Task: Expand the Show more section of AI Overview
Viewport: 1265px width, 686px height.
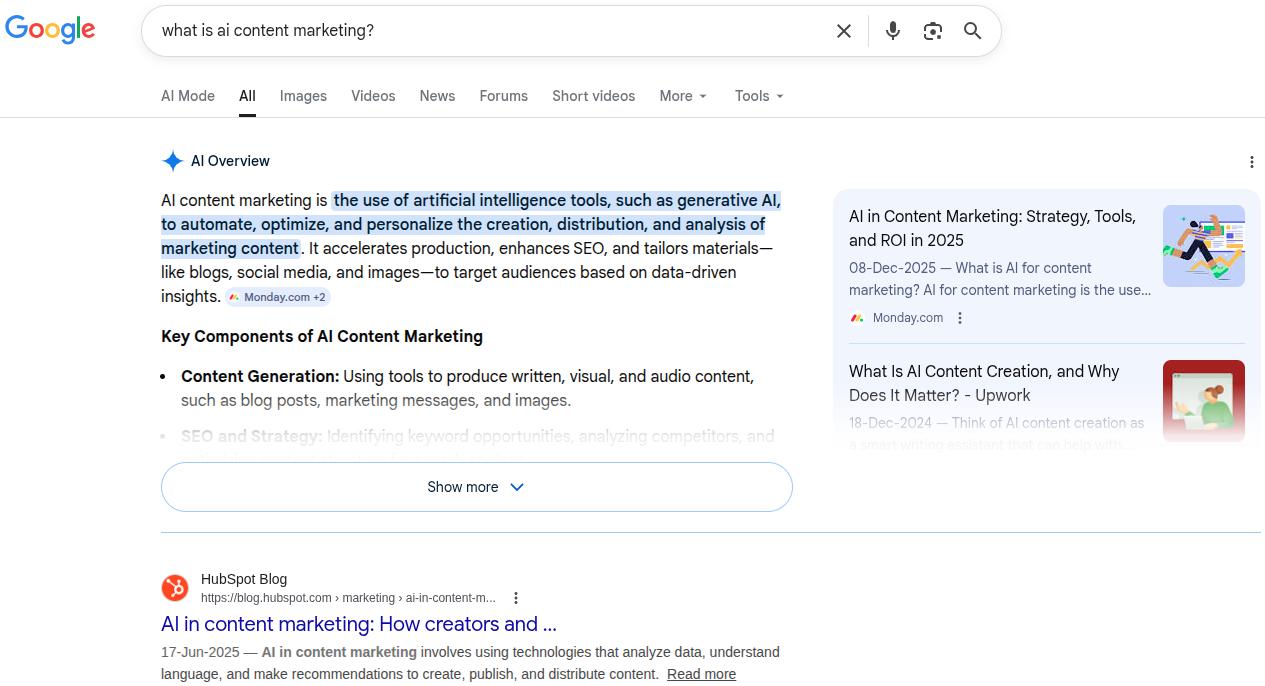Action: [x=476, y=487]
